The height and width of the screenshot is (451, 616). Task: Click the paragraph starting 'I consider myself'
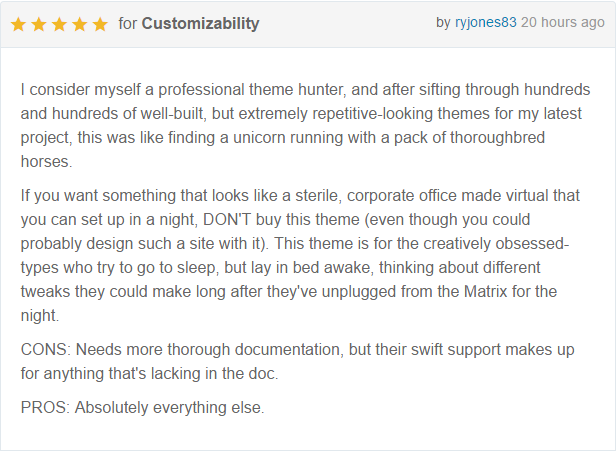click(x=305, y=125)
